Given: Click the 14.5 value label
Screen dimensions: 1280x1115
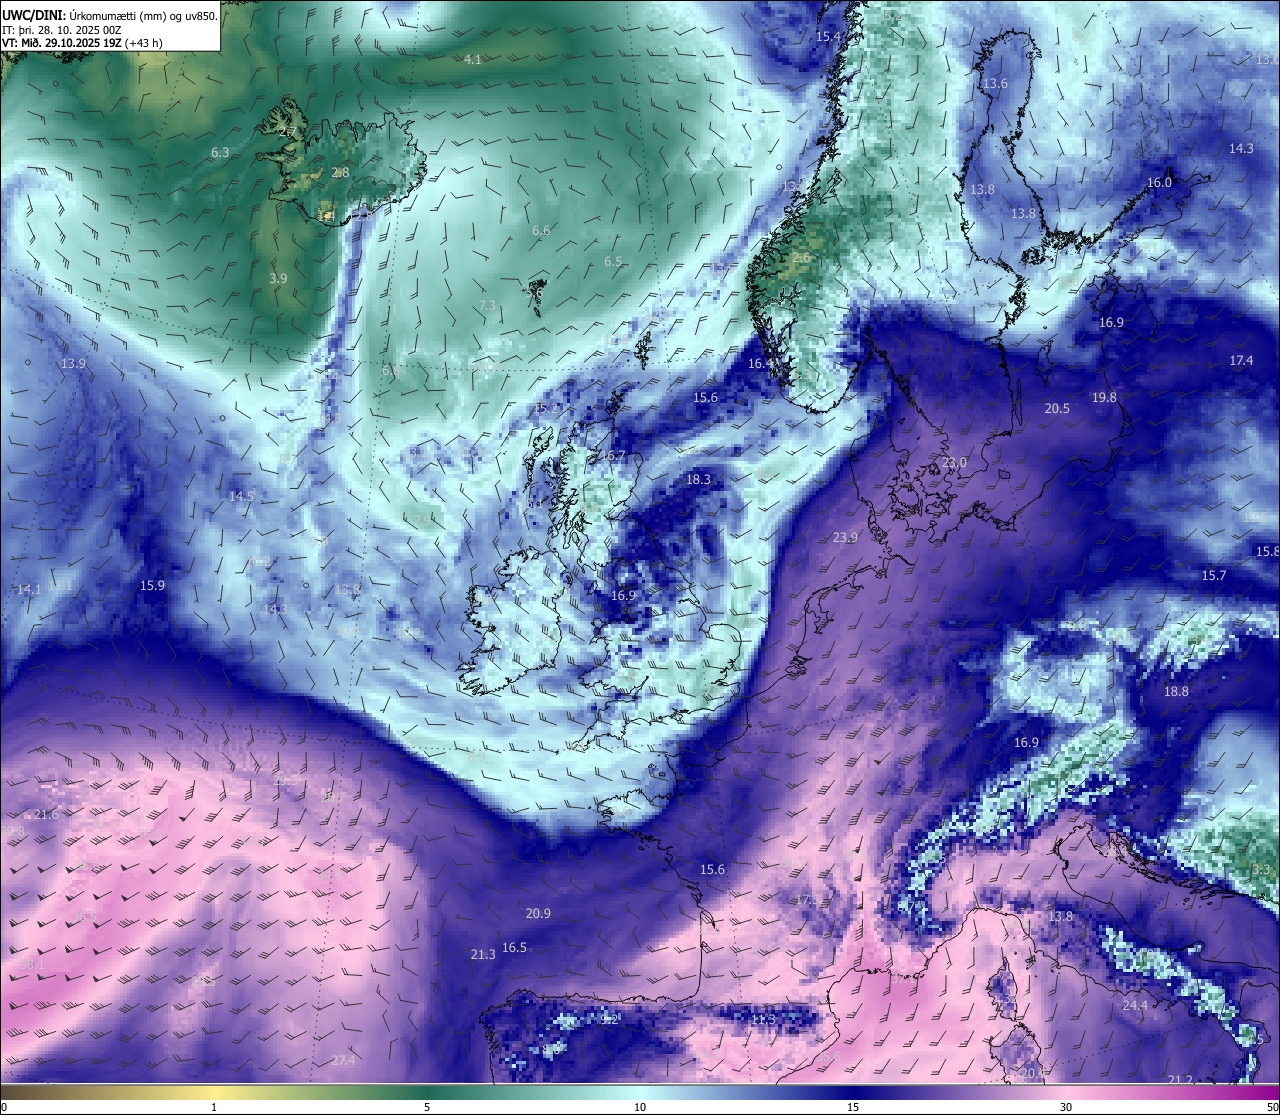Looking at the screenshot, I should 241,497.
